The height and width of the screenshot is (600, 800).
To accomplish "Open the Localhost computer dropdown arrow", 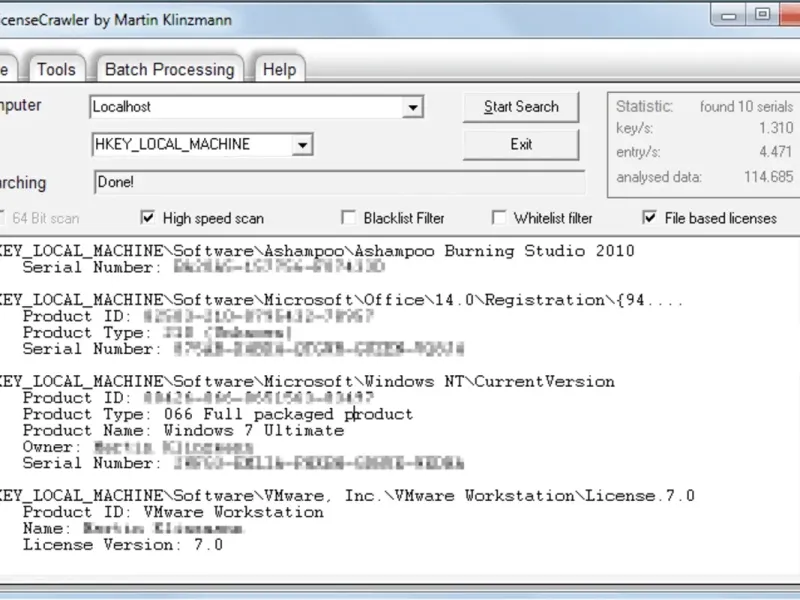I will click(412, 107).
